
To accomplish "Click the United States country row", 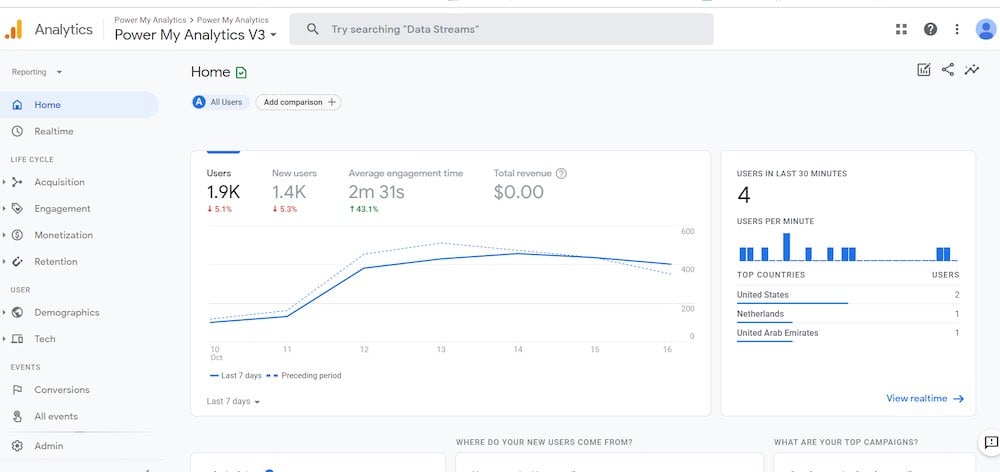I will (848, 295).
